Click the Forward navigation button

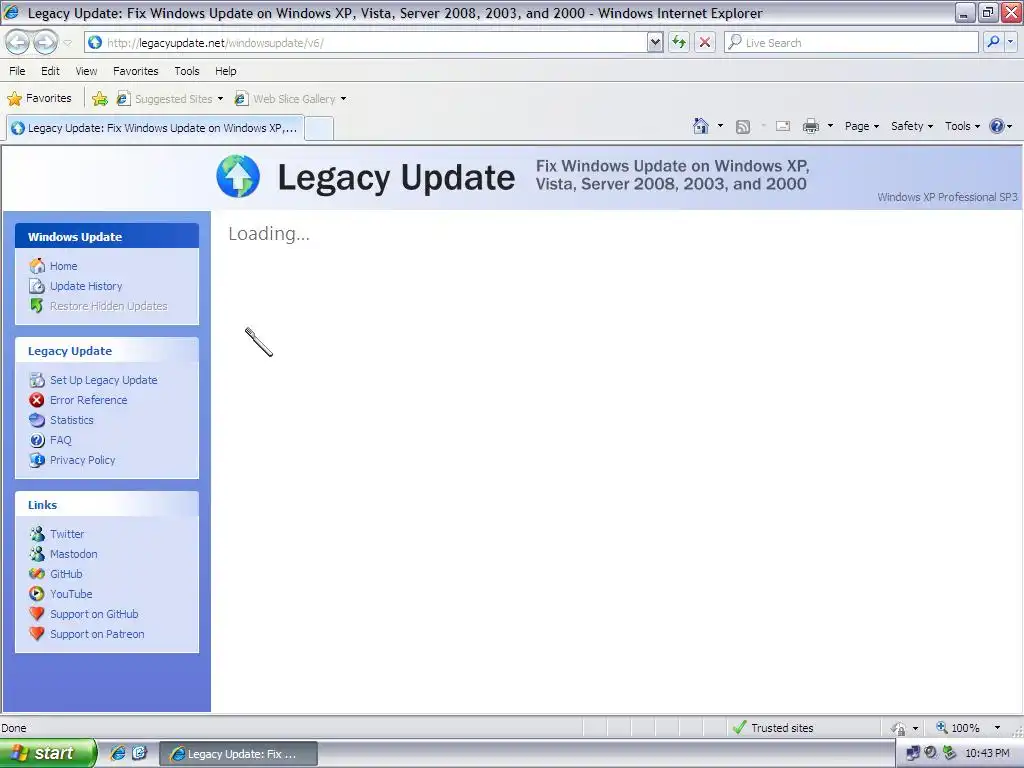(45, 42)
